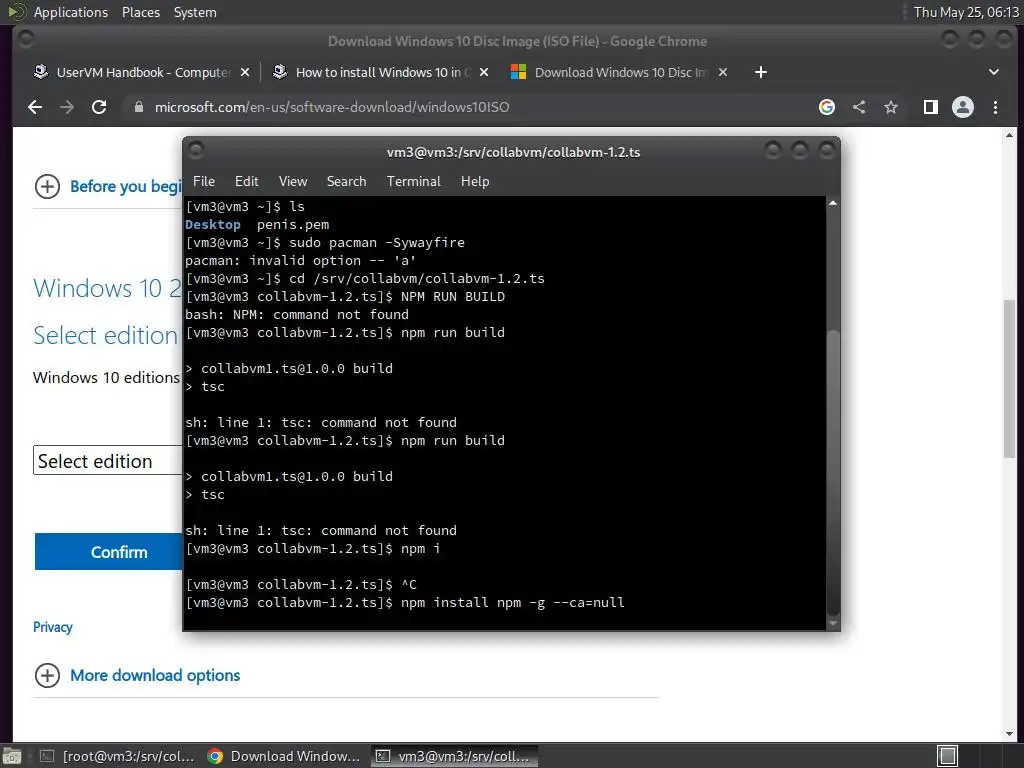Viewport: 1024px width, 768px height.
Task: Select vm3@vm3 terminal taskbar item
Action: [x=455, y=756]
